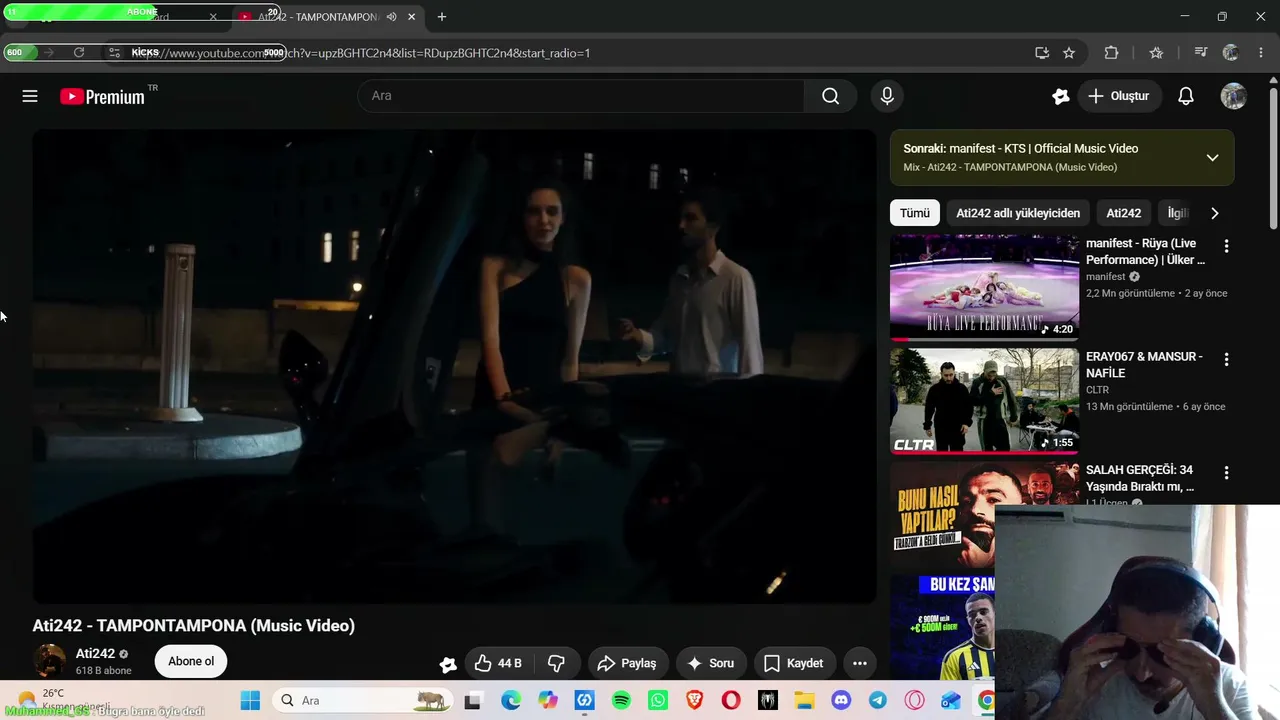This screenshot has width=1280, height=720.
Task: Click the Paylaş share button
Action: tap(627, 663)
